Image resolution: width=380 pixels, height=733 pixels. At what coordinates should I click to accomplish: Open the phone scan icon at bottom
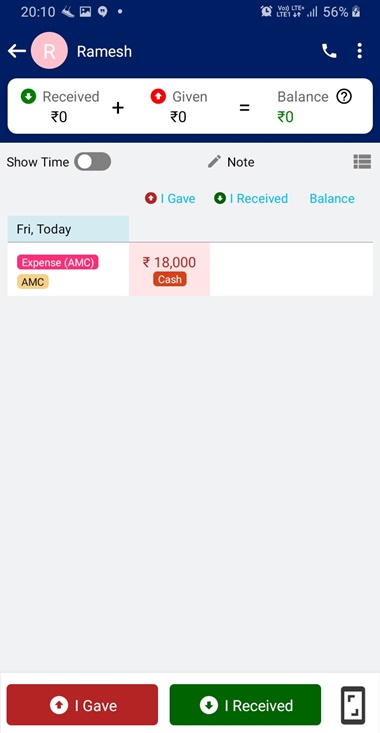[x=353, y=705]
